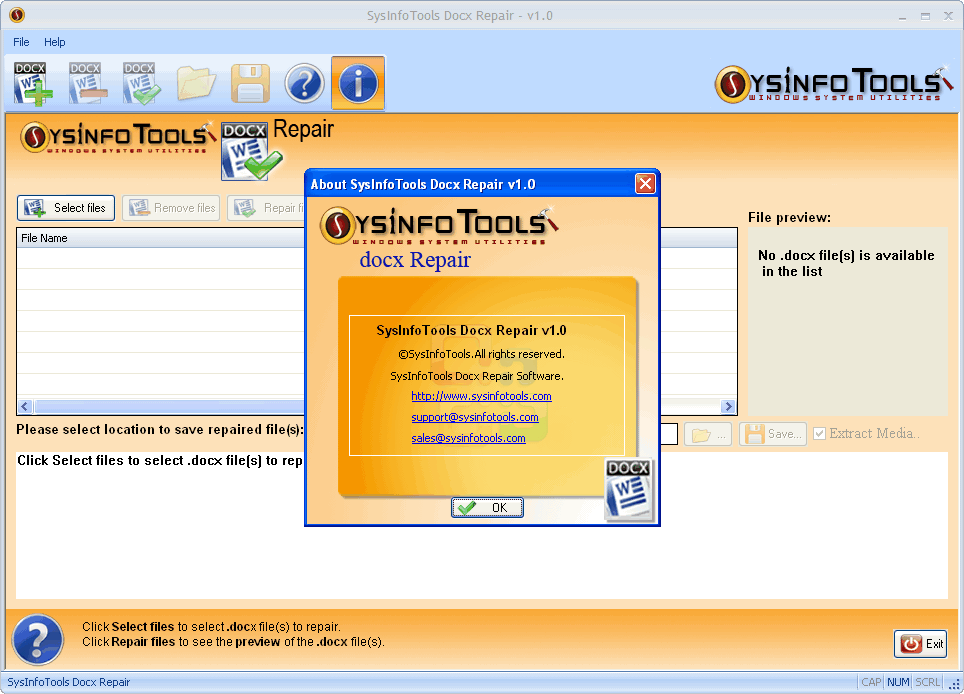Image resolution: width=964 pixels, height=694 pixels.
Task: Click the repair DOCX checkmark toolbar icon
Action: pyautogui.click(x=141, y=82)
